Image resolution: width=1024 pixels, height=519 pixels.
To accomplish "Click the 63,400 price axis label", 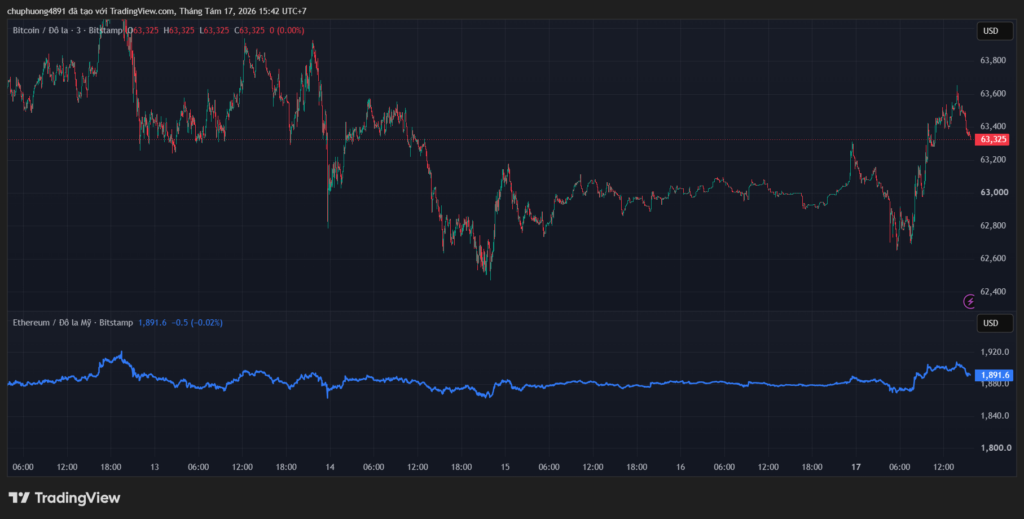I will coord(993,126).
